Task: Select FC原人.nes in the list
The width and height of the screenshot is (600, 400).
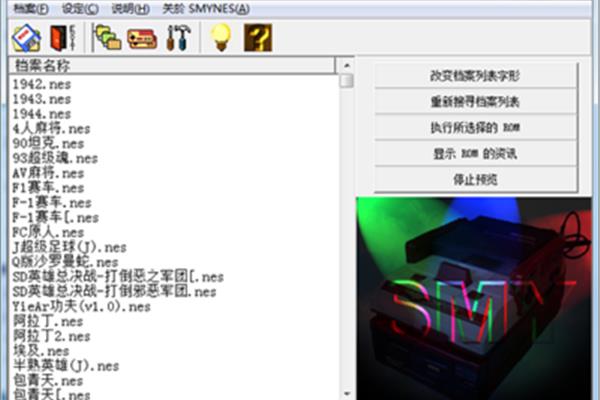Action: tap(48, 232)
